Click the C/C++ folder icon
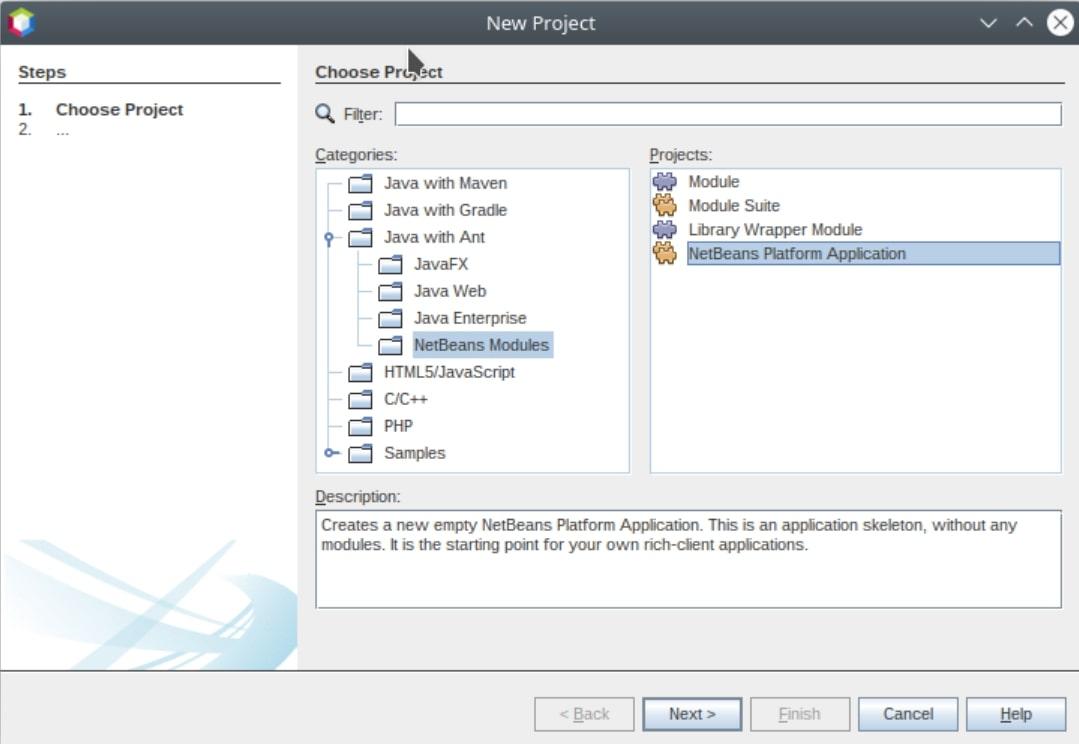The height and width of the screenshot is (744, 1079). pos(360,399)
